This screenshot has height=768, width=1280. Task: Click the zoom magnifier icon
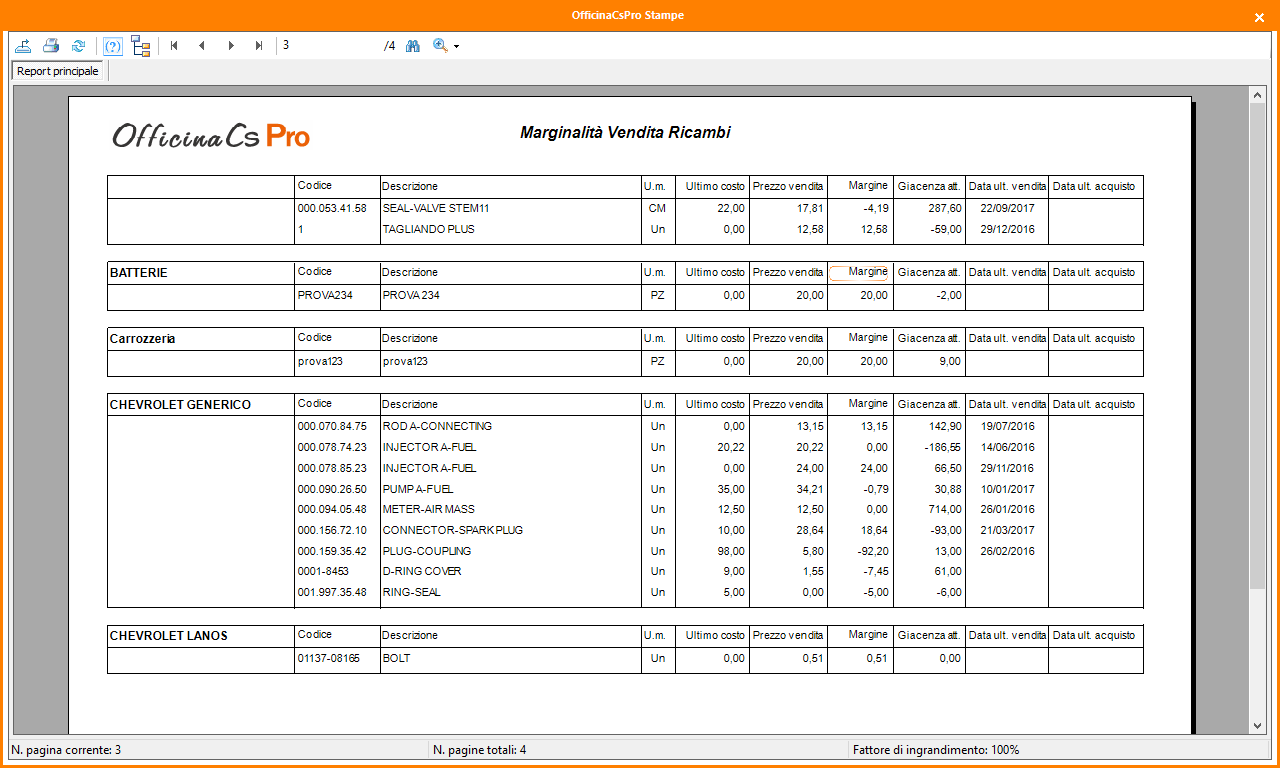click(440, 46)
